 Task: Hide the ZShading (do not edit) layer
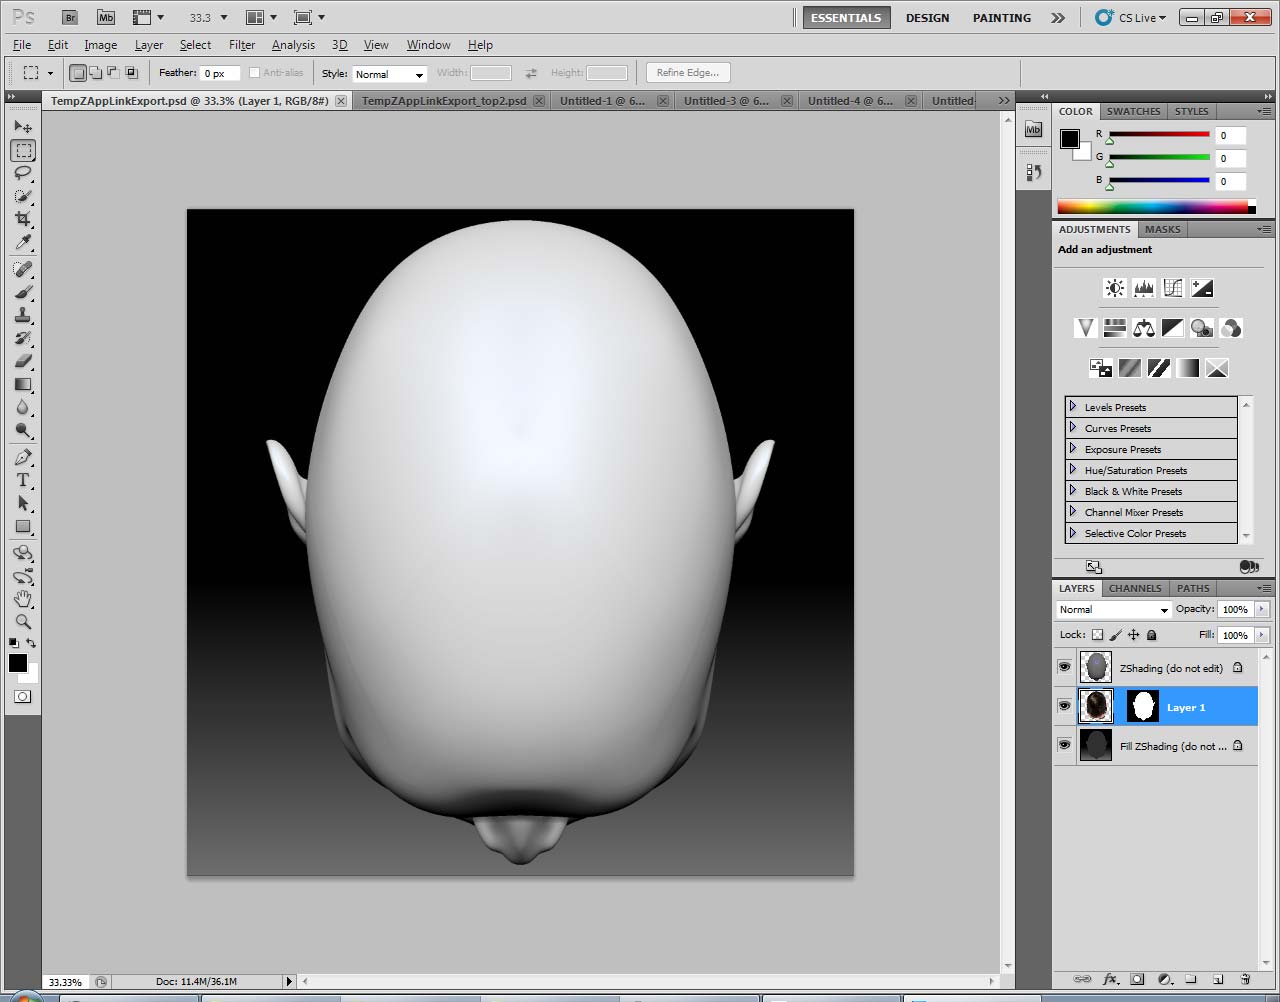[1064, 667]
